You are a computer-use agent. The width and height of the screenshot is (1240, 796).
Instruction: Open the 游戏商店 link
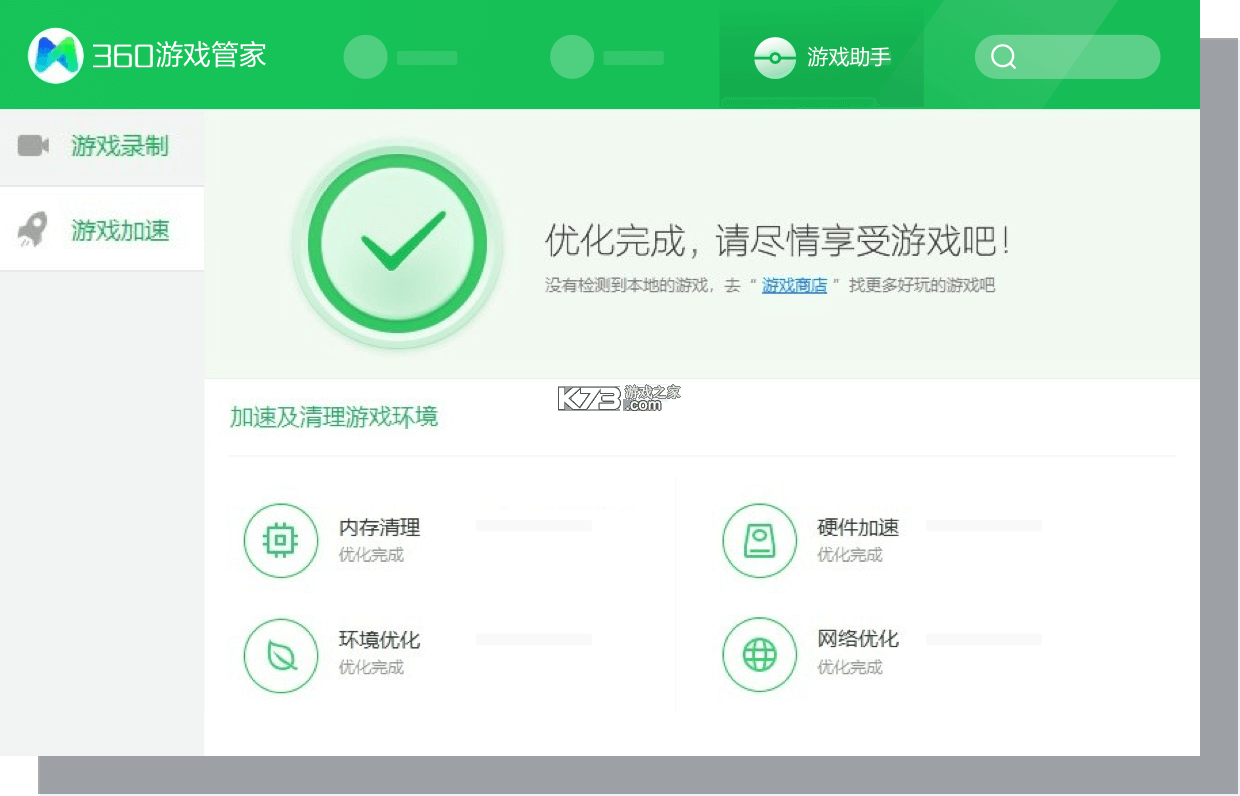(x=794, y=285)
